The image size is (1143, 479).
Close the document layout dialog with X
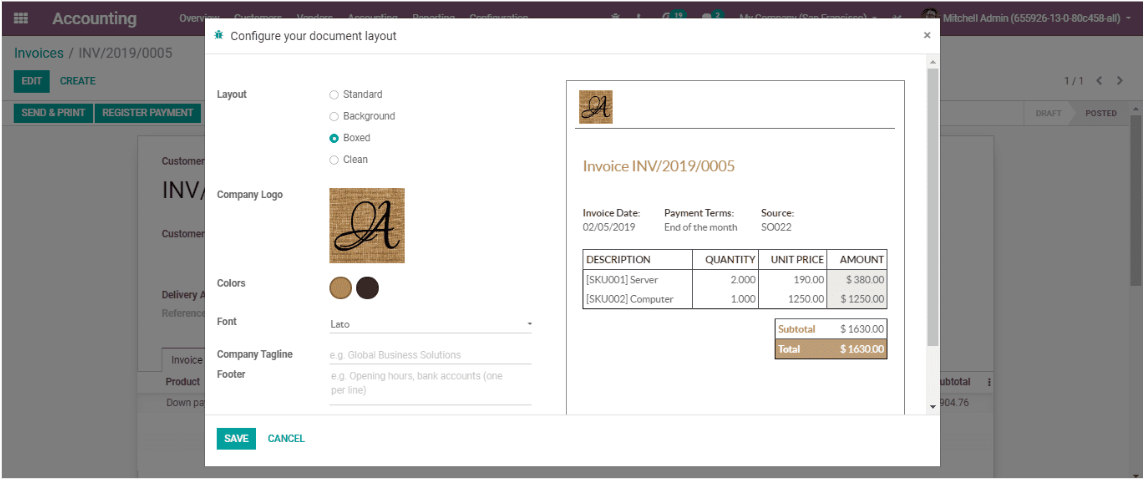[927, 35]
